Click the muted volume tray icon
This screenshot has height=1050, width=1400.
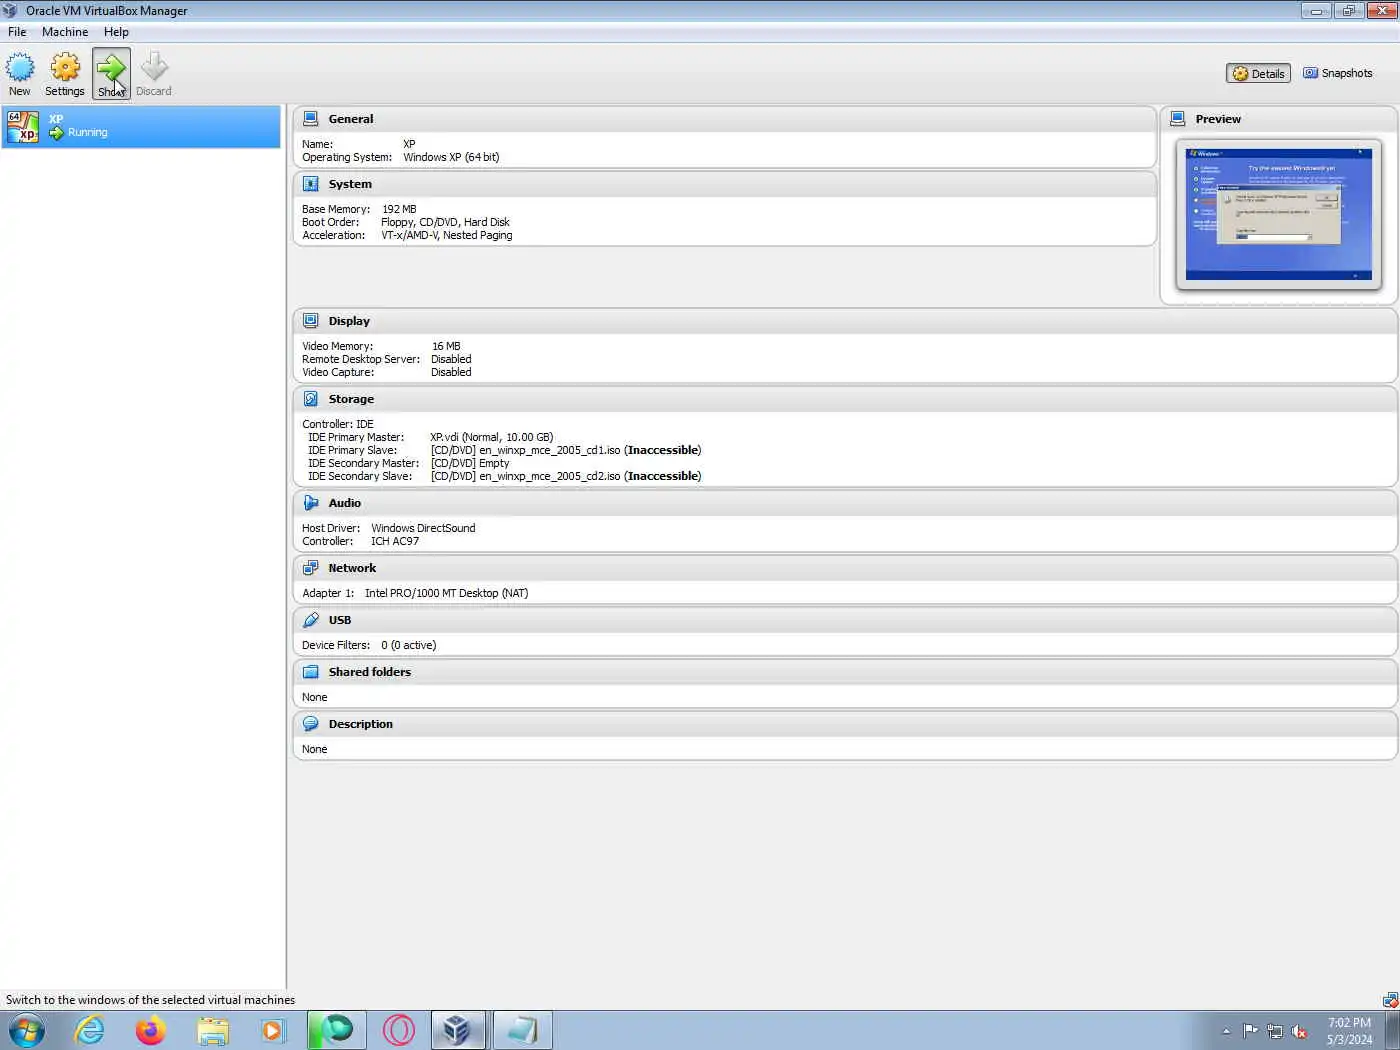coord(1299,1031)
